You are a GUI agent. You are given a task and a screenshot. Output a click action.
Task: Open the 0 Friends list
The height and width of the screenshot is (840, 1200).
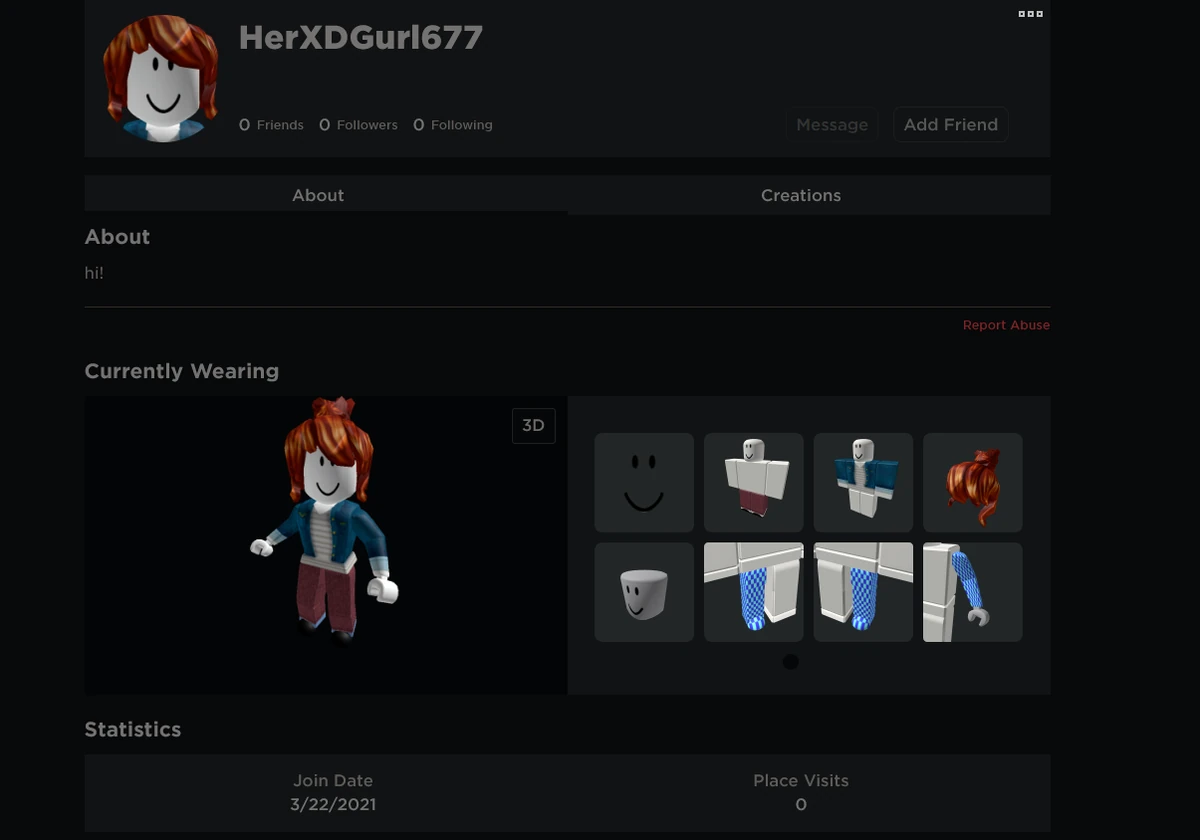pos(271,125)
